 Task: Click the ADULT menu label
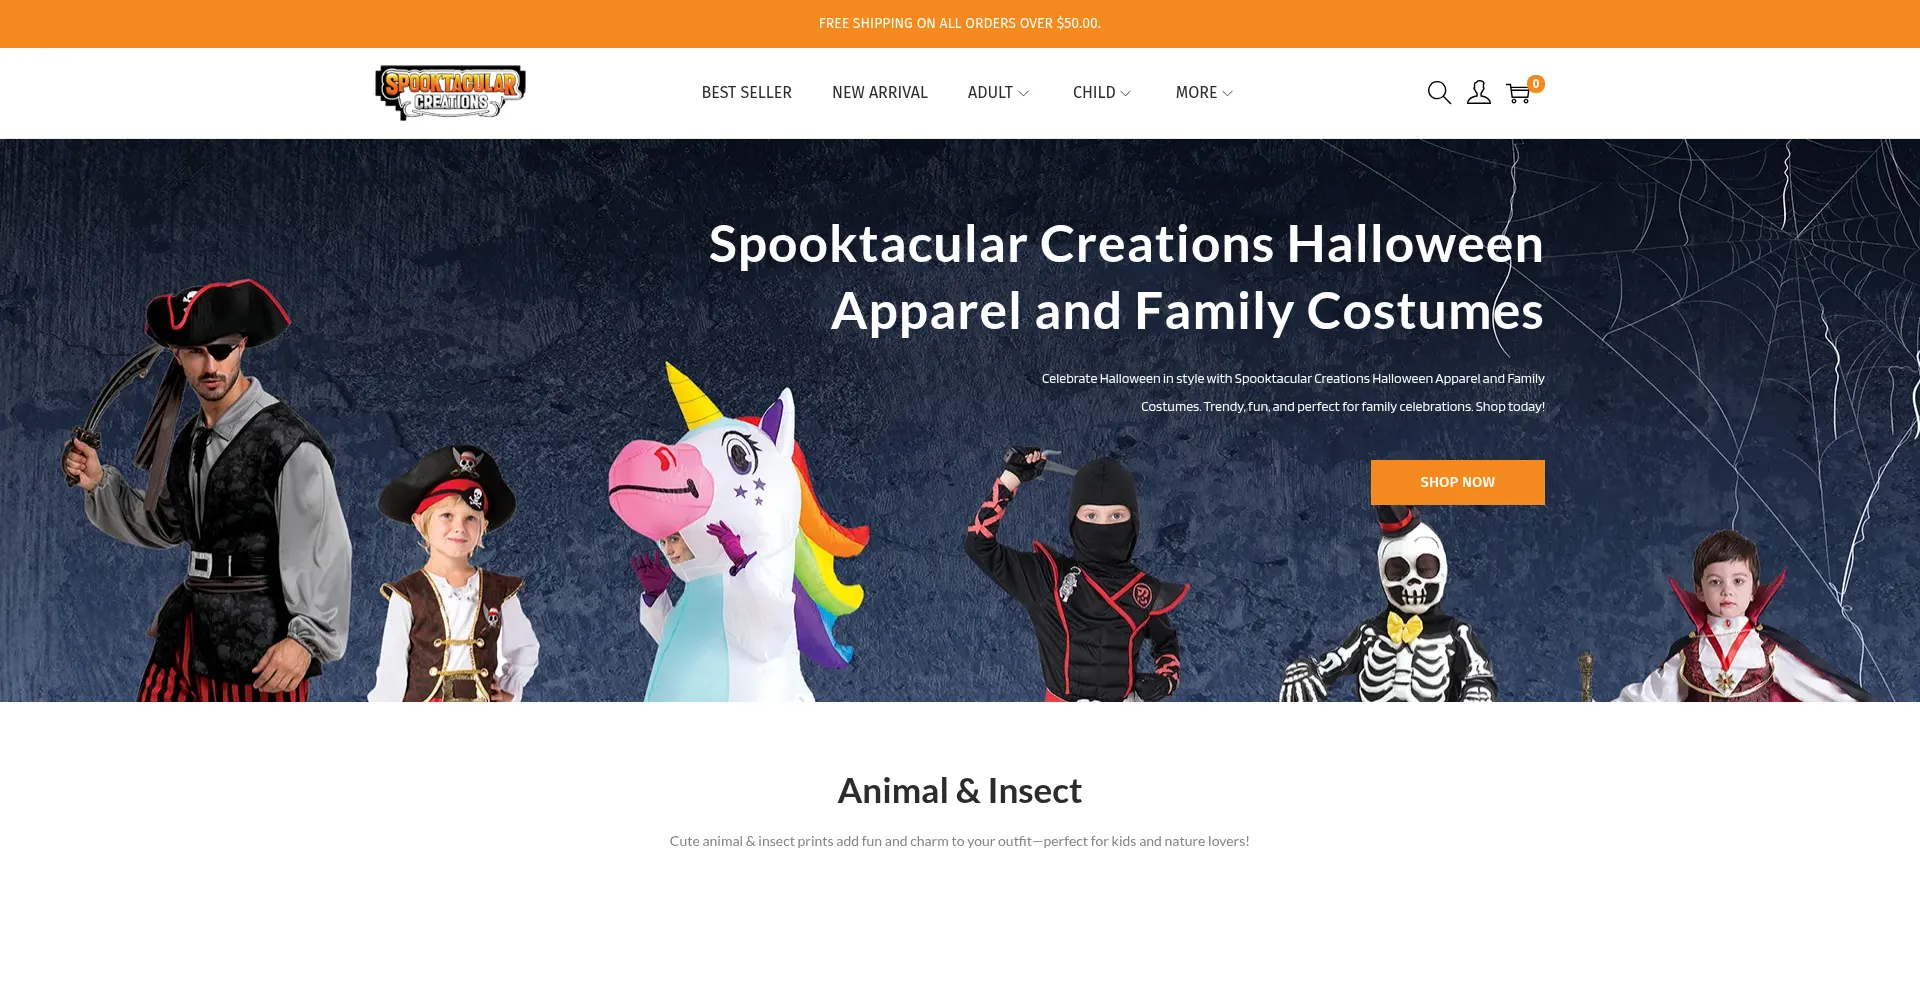pos(990,93)
